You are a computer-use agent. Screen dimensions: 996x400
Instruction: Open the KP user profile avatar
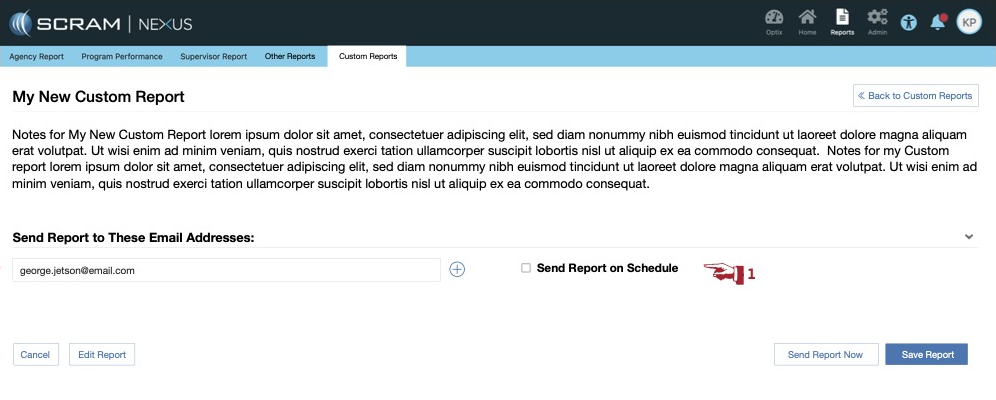969,22
